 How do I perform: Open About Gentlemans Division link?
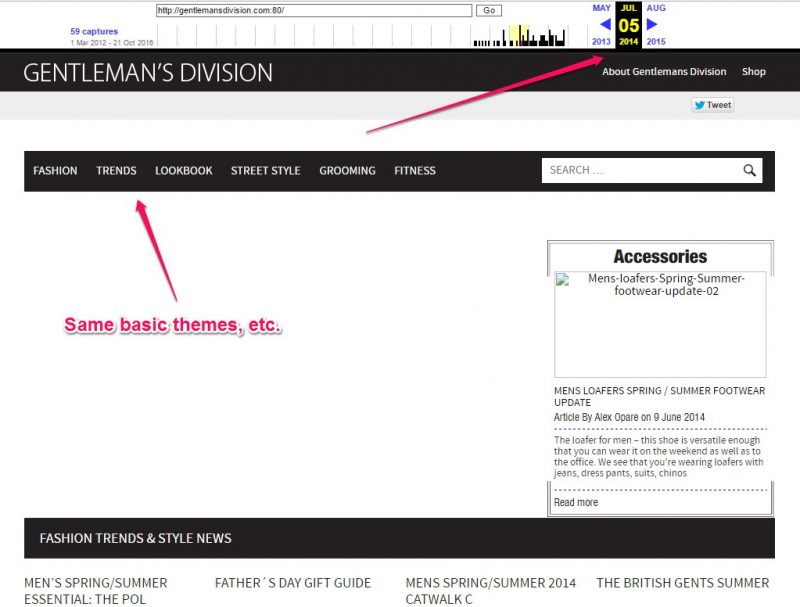point(664,72)
